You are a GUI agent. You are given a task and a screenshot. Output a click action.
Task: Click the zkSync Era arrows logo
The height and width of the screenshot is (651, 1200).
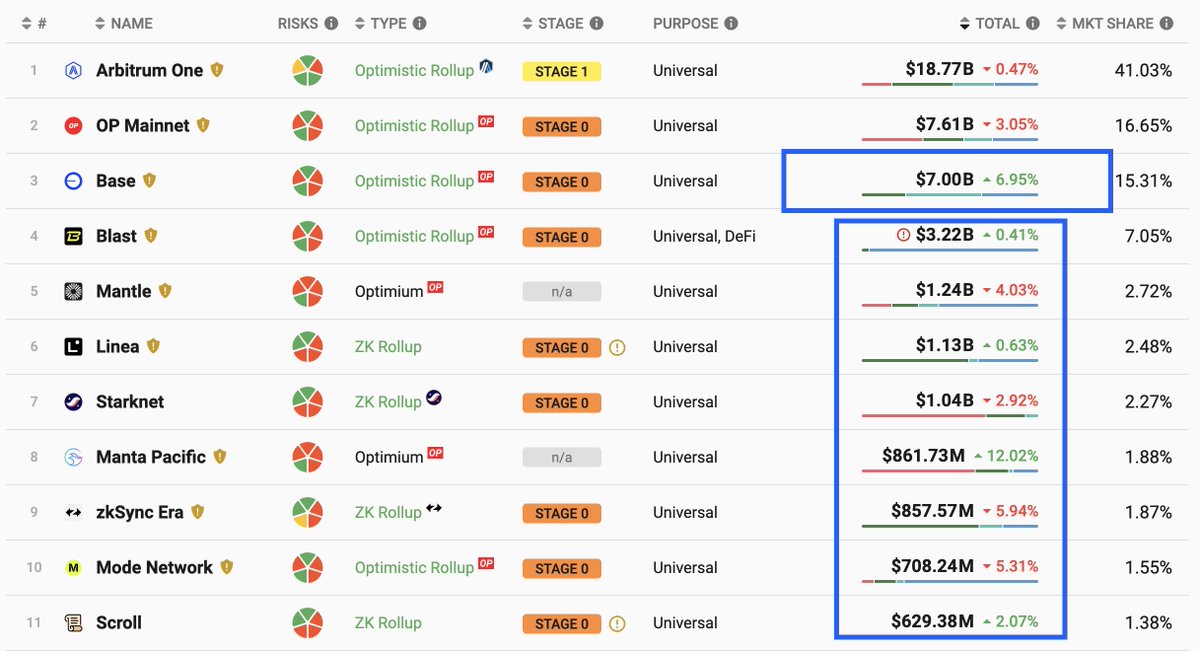click(73, 512)
